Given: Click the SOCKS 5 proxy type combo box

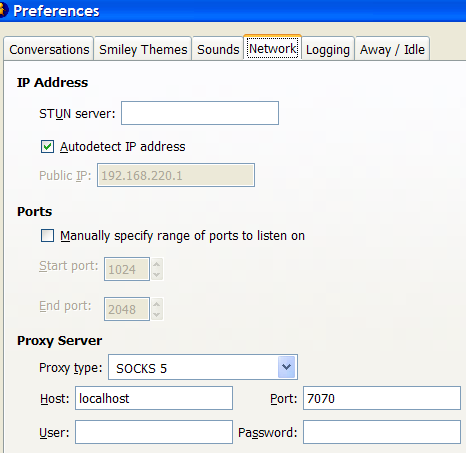Looking at the screenshot, I should click(203, 367).
